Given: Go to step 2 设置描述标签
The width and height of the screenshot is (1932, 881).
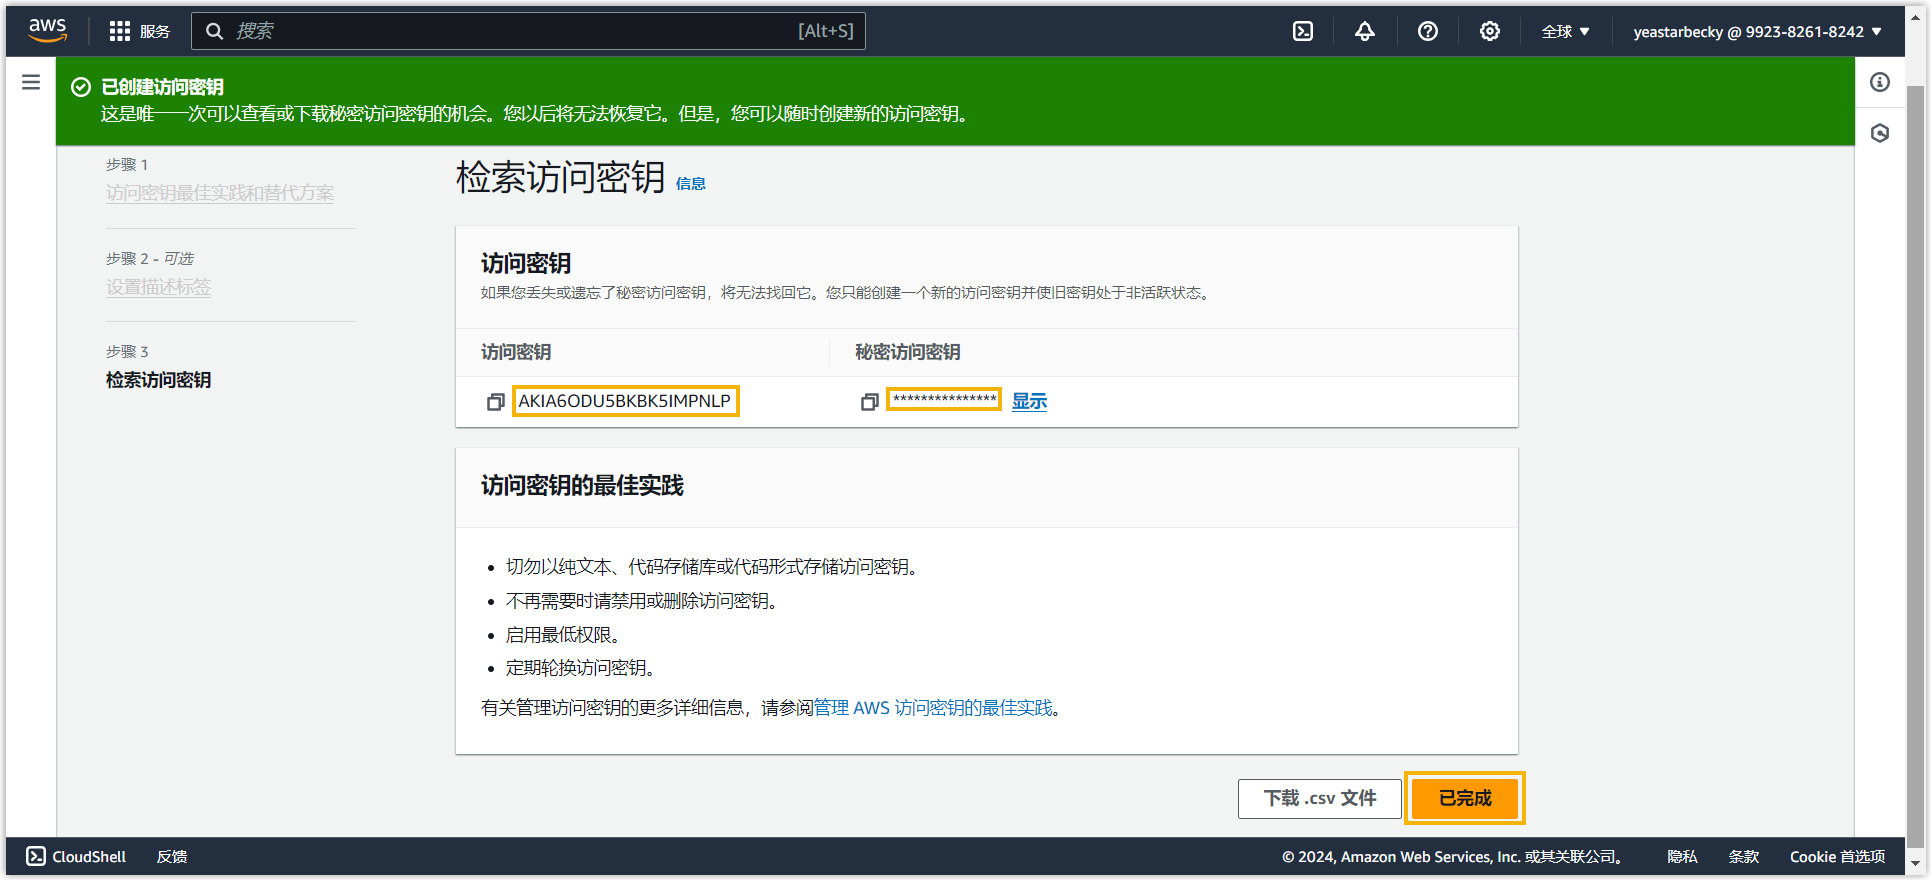Looking at the screenshot, I should point(159,287).
